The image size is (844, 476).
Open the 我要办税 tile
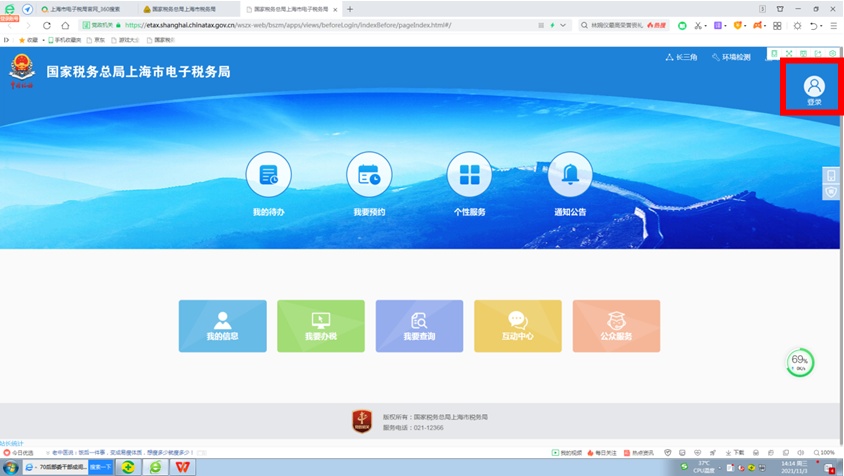[x=321, y=326]
